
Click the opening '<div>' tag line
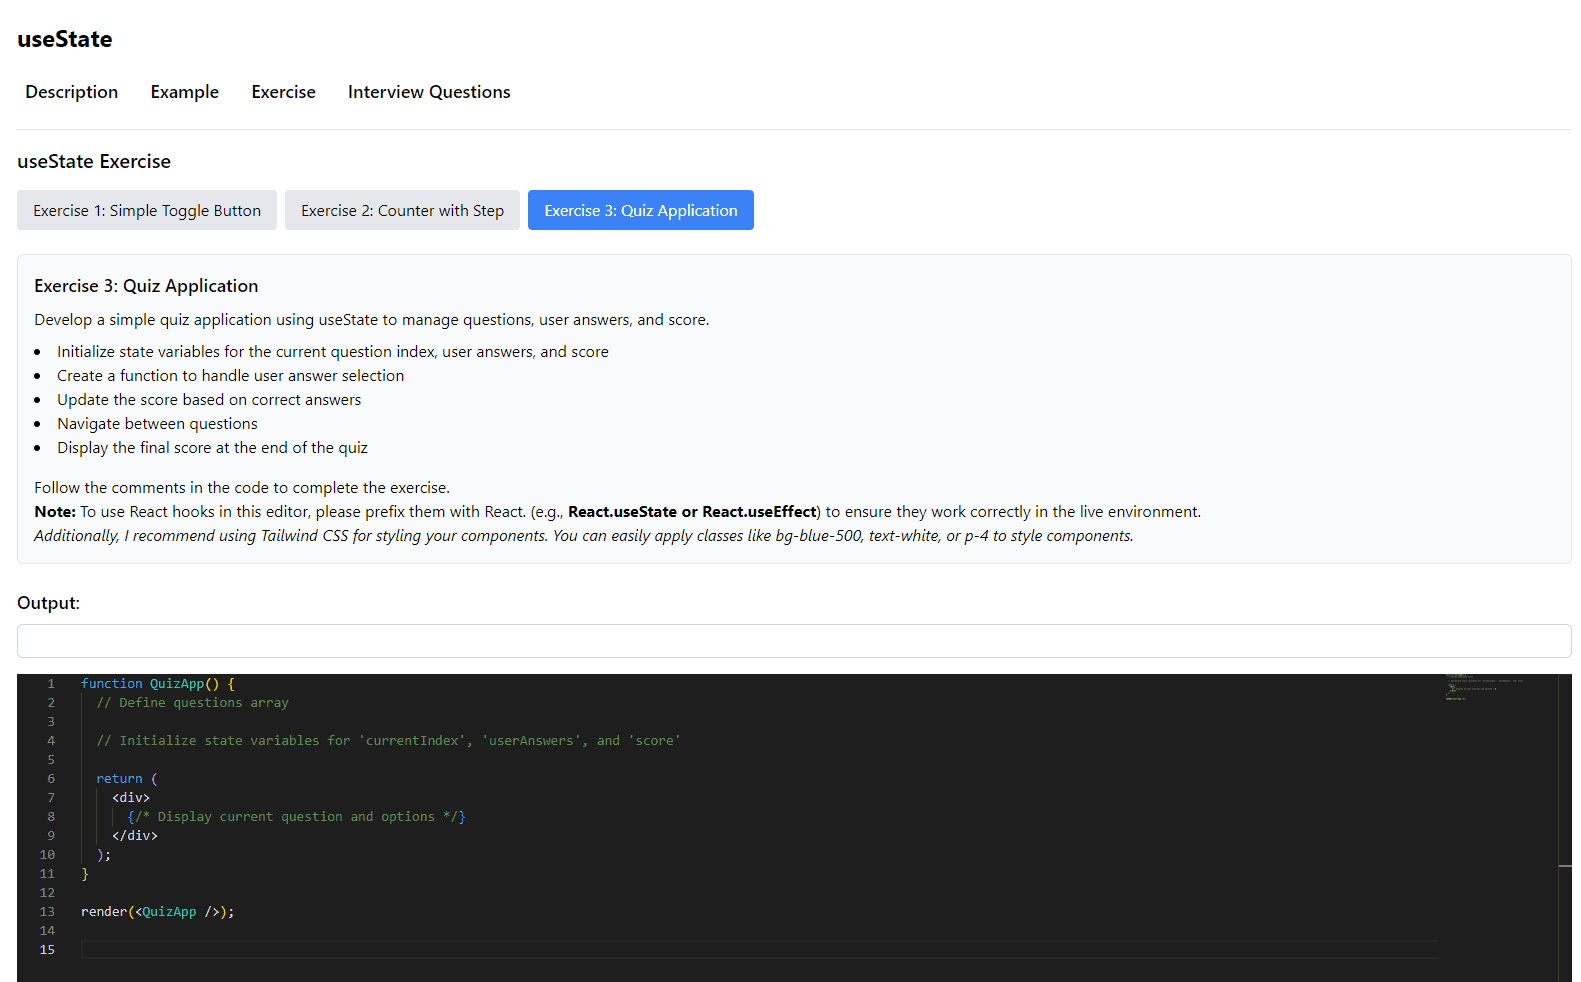coord(131,798)
